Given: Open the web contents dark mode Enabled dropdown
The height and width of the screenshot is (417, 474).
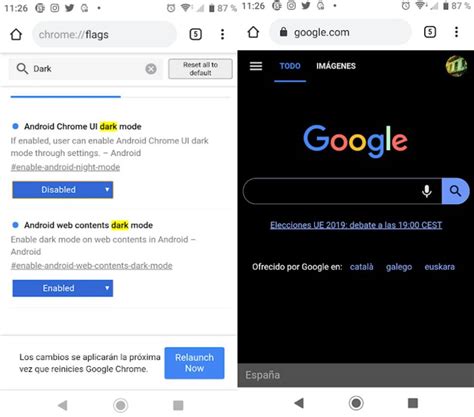Looking at the screenshot, I should [x=63, y=288].
